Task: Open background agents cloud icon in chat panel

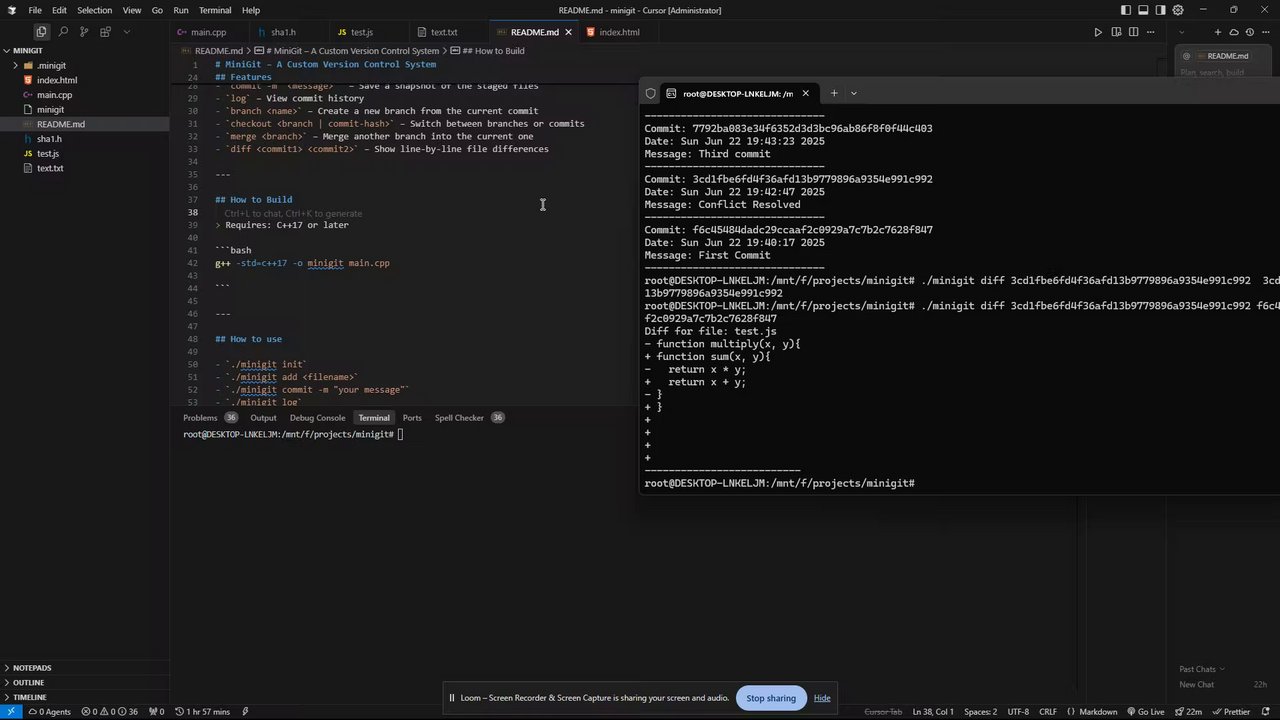Action: (x=1235, y=32)
